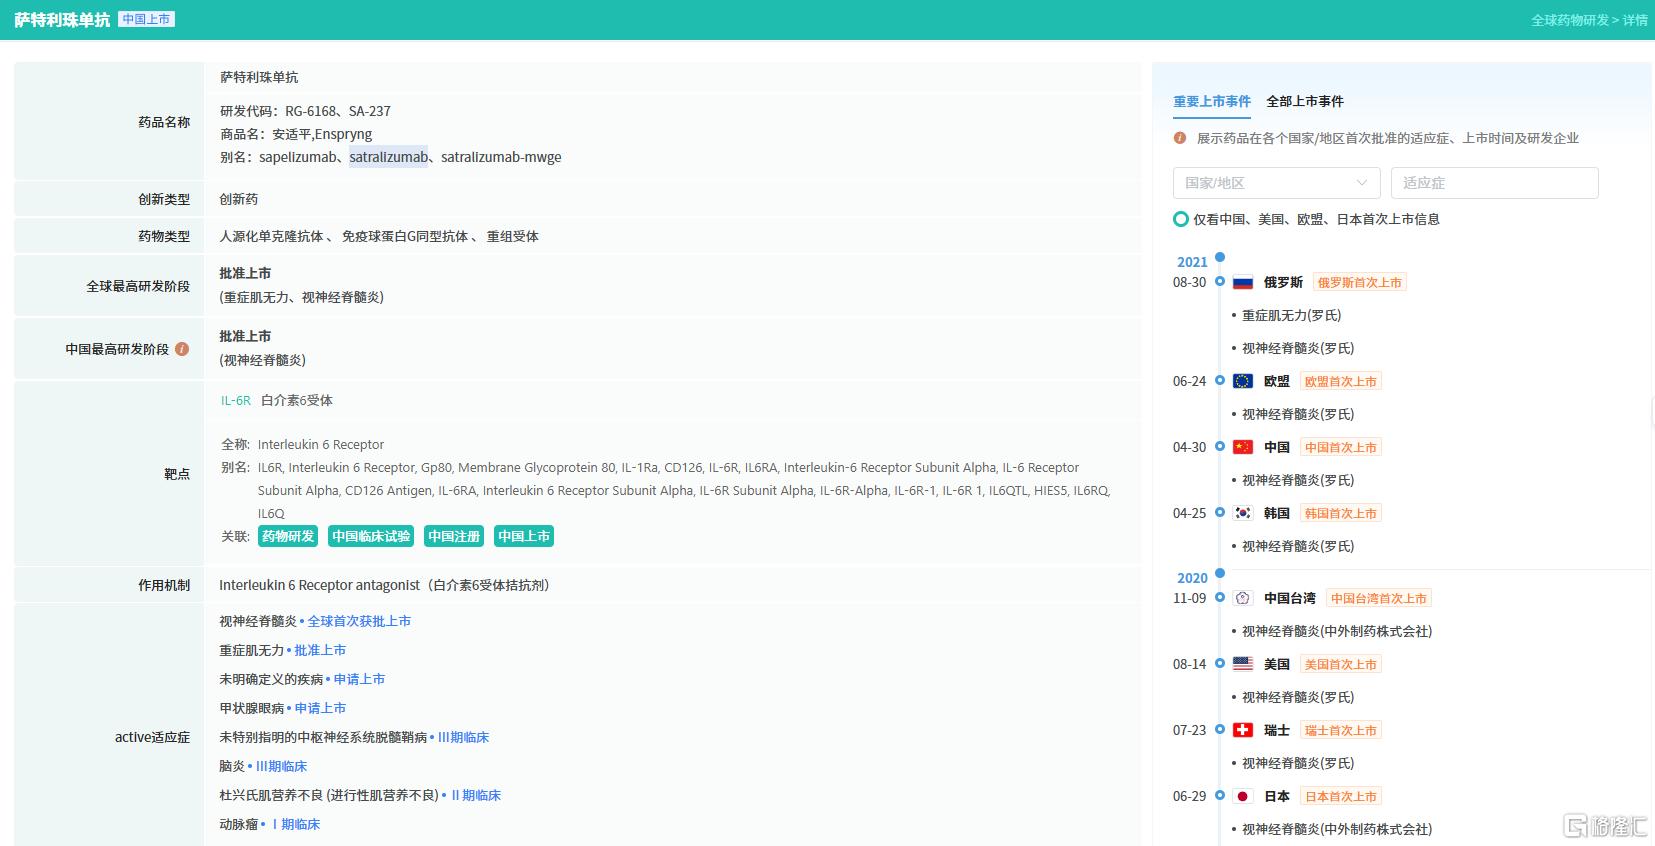Click the Switzerland flag icon
The width and height of the screenshot is (1655, 846).
pyautogui.click(x=1242, y=730)
